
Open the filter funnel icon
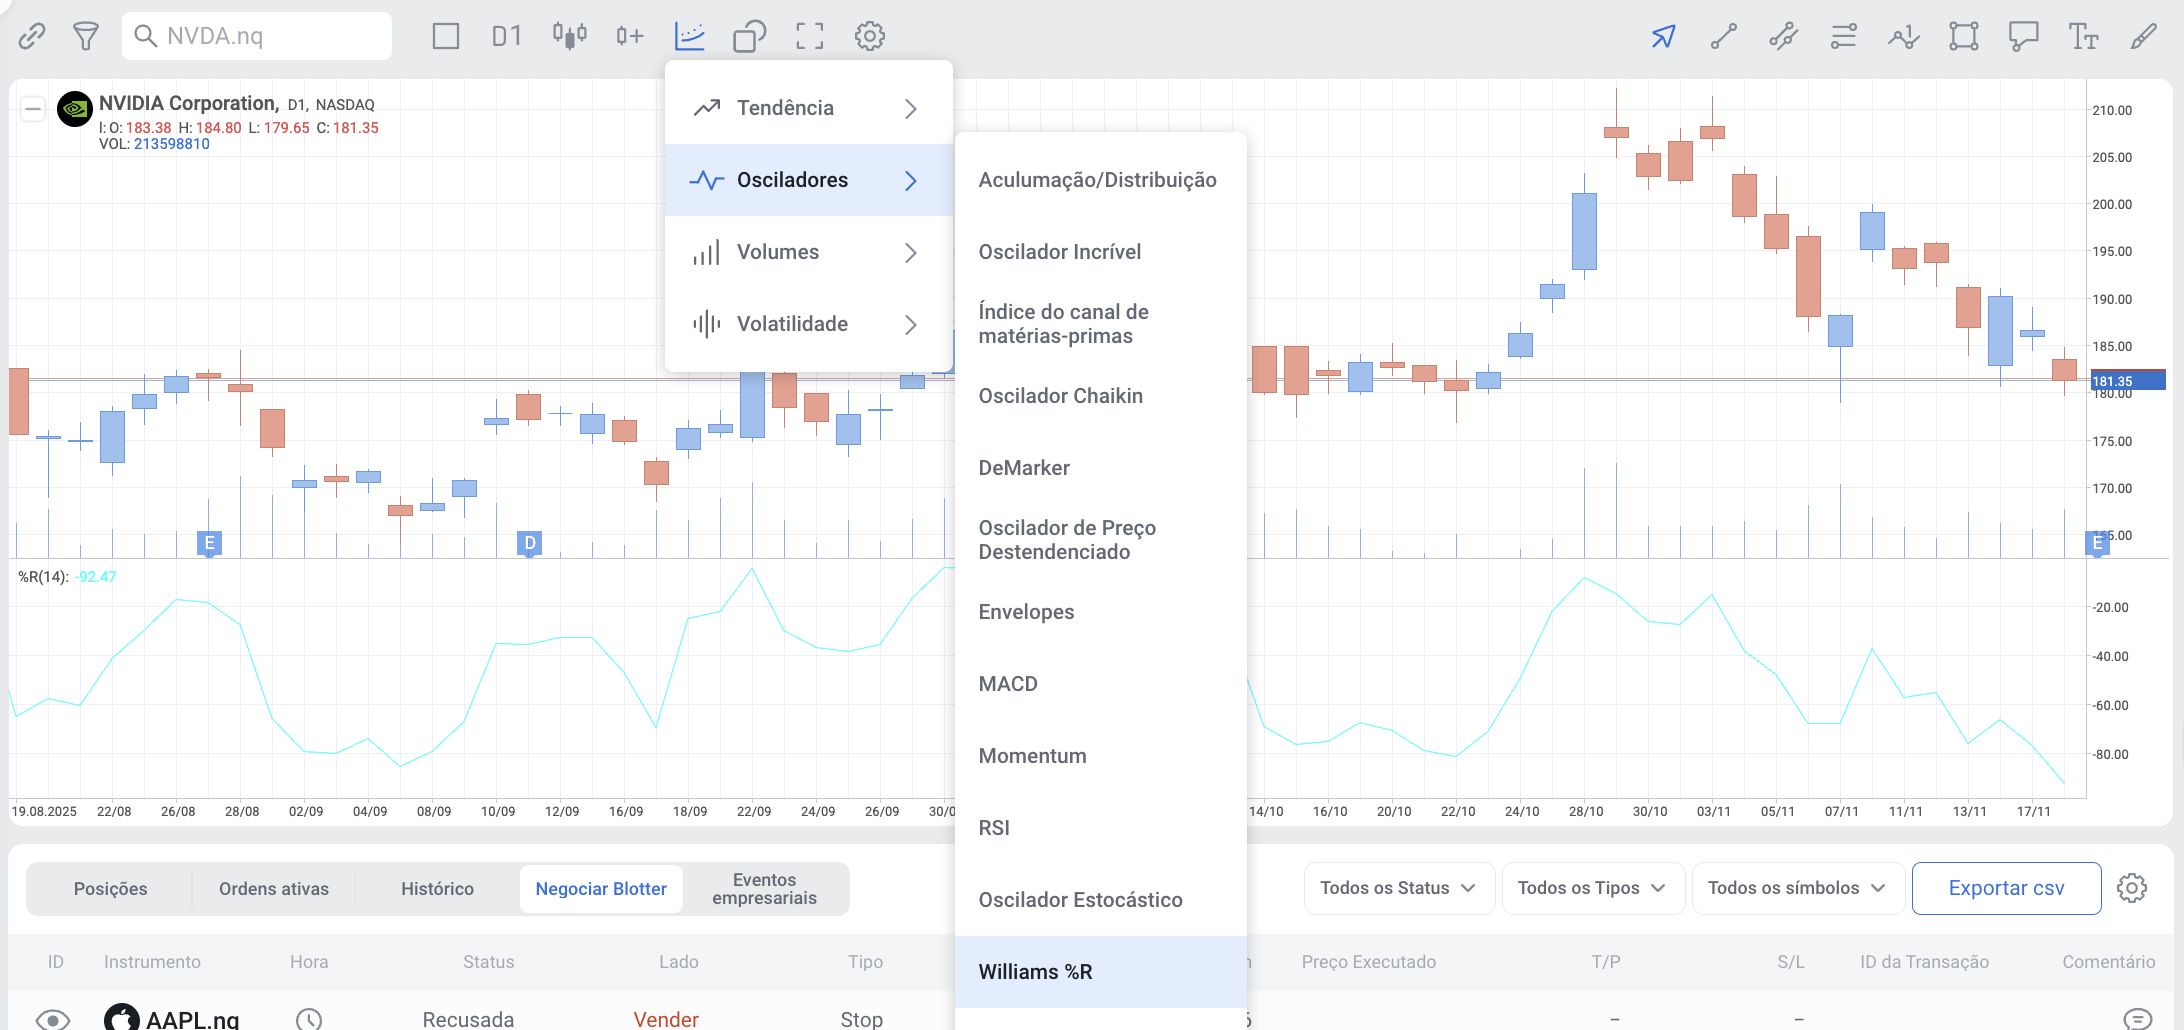pos(86,36)
